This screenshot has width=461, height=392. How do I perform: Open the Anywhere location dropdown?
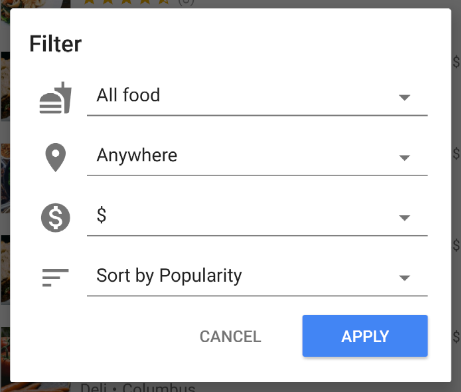pyautogui.click(x=257, y=156)
